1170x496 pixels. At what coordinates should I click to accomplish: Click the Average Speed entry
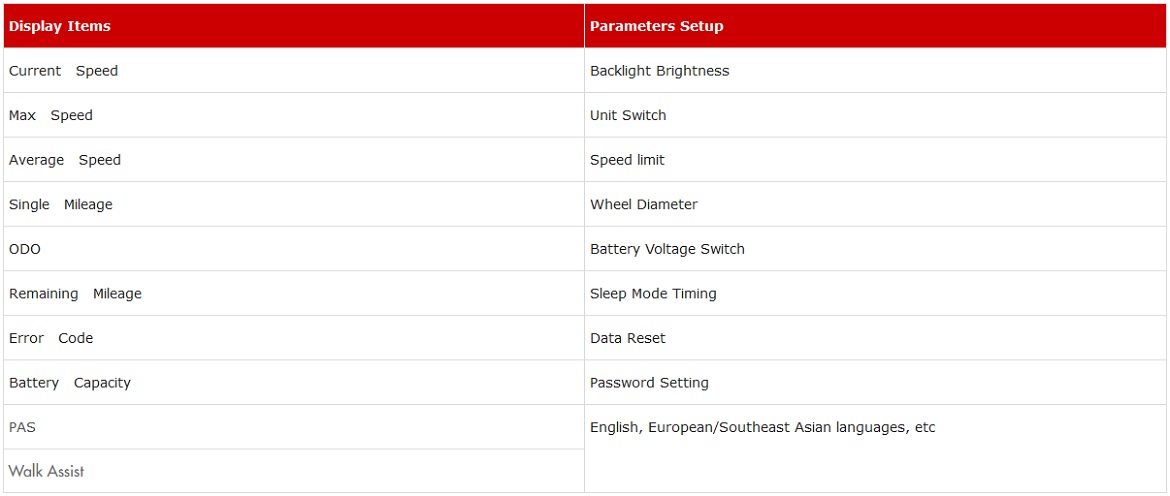[294, 160]
